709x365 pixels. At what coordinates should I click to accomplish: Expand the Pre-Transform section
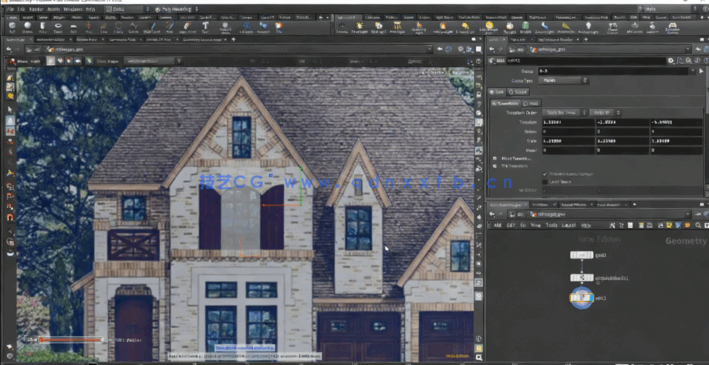(x=495, y=166)
